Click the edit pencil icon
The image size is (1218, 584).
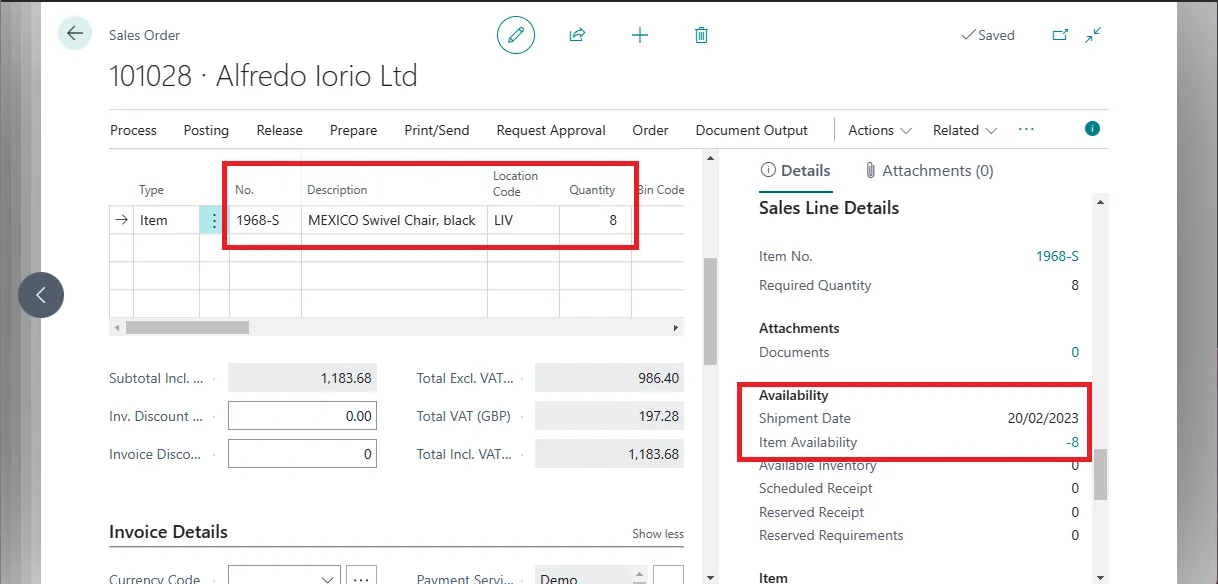[516, 35]
